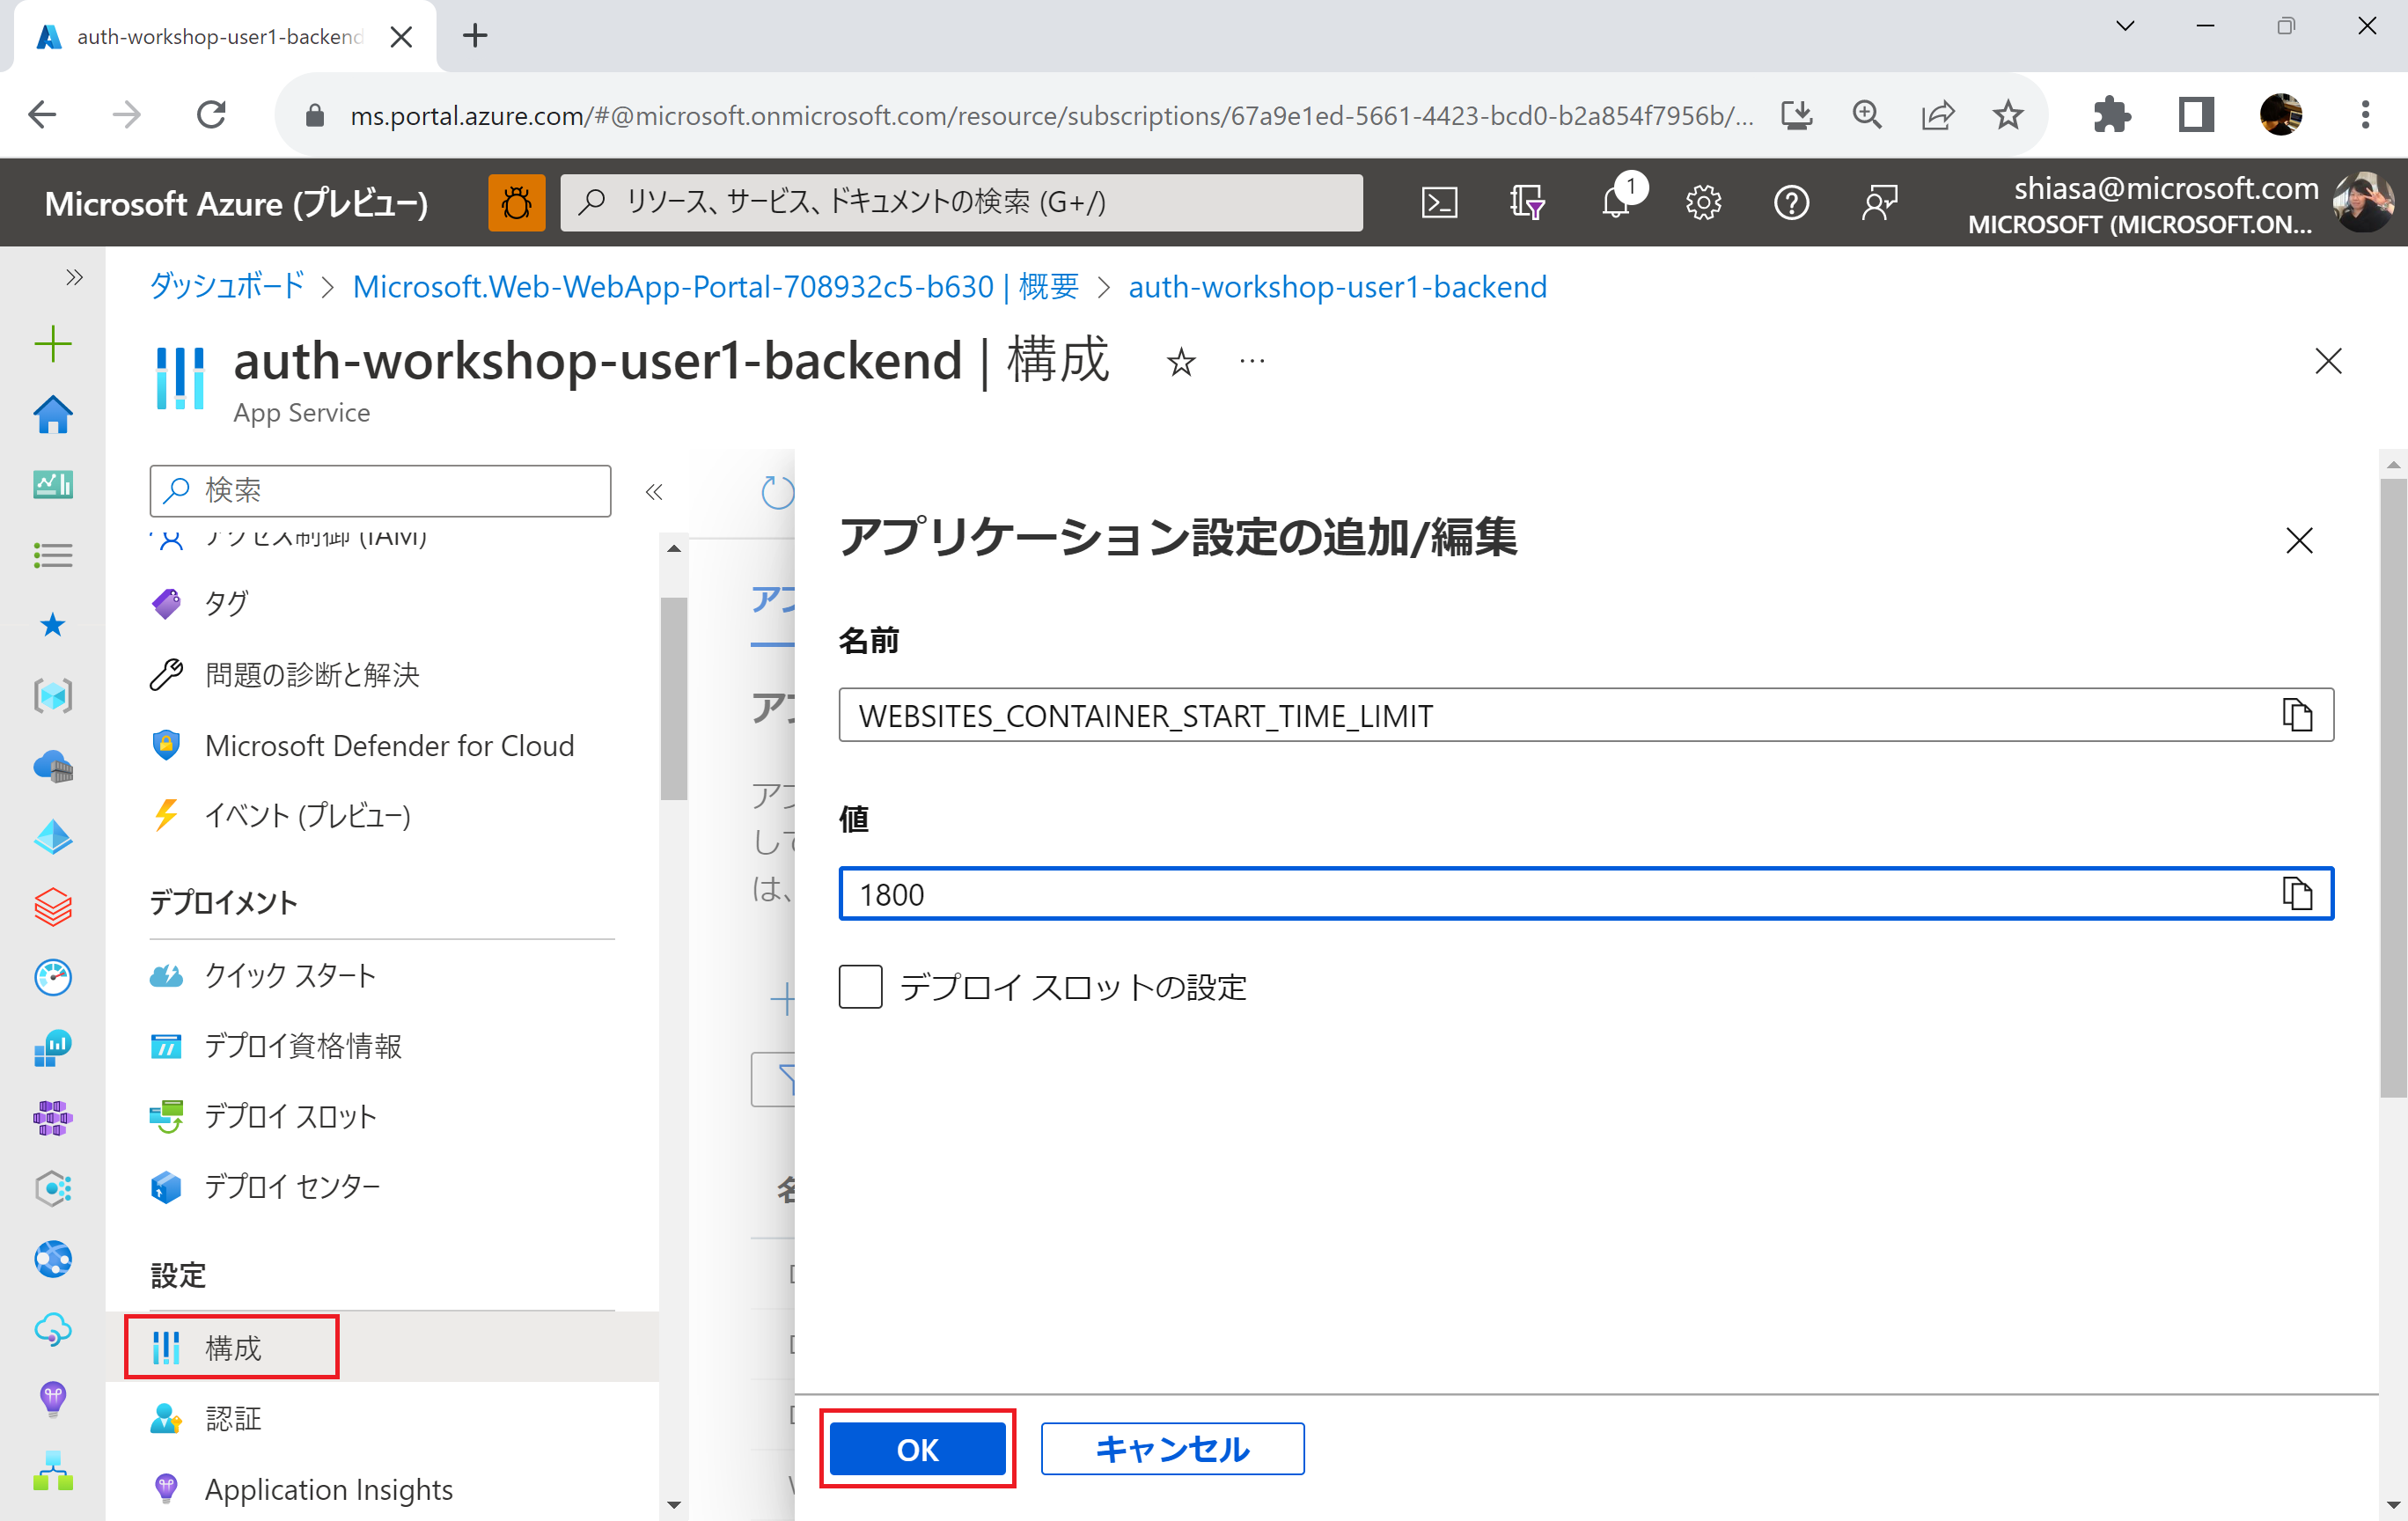The width and height of the screenshot is (2408, 1521).
Task: Navigate to ダッシュボード via the breadcrumb
Action: pyautogui.click(x=225, y=287)
